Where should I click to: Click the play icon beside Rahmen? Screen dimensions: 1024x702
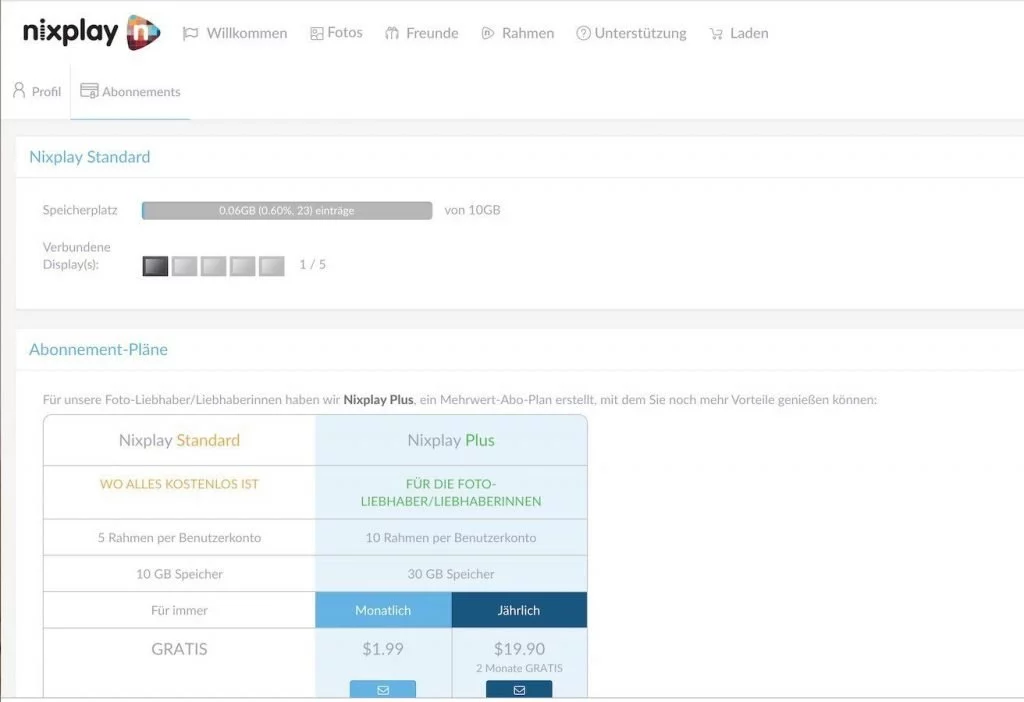point(488,33)
